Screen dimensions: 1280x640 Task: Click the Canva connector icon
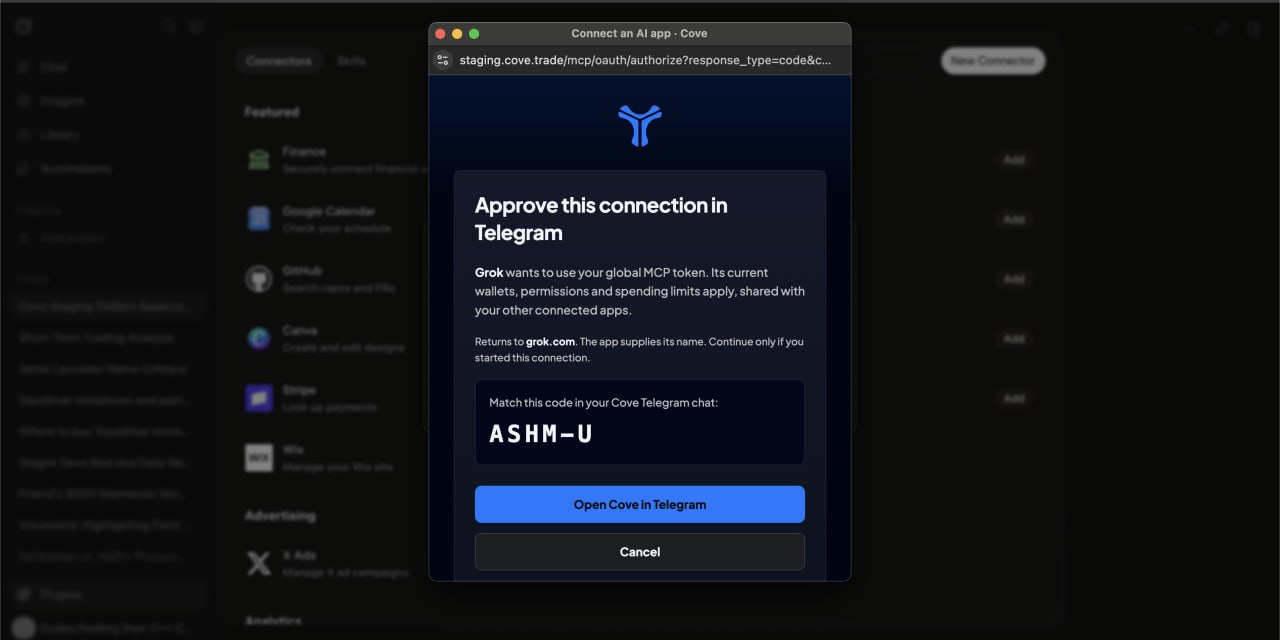pyautogui.click(x=259, y=339)
